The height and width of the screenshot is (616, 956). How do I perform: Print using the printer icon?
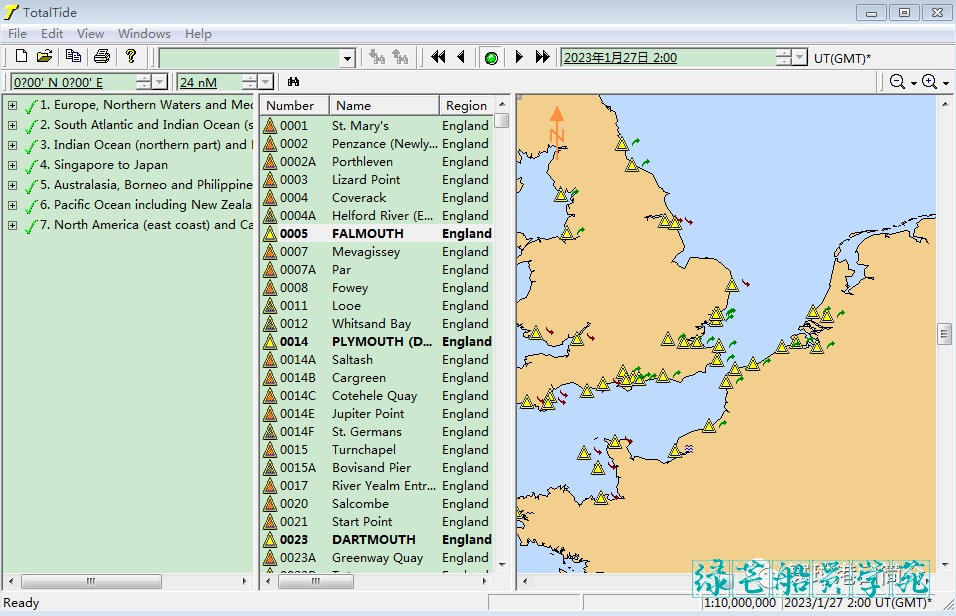[102, 57]
